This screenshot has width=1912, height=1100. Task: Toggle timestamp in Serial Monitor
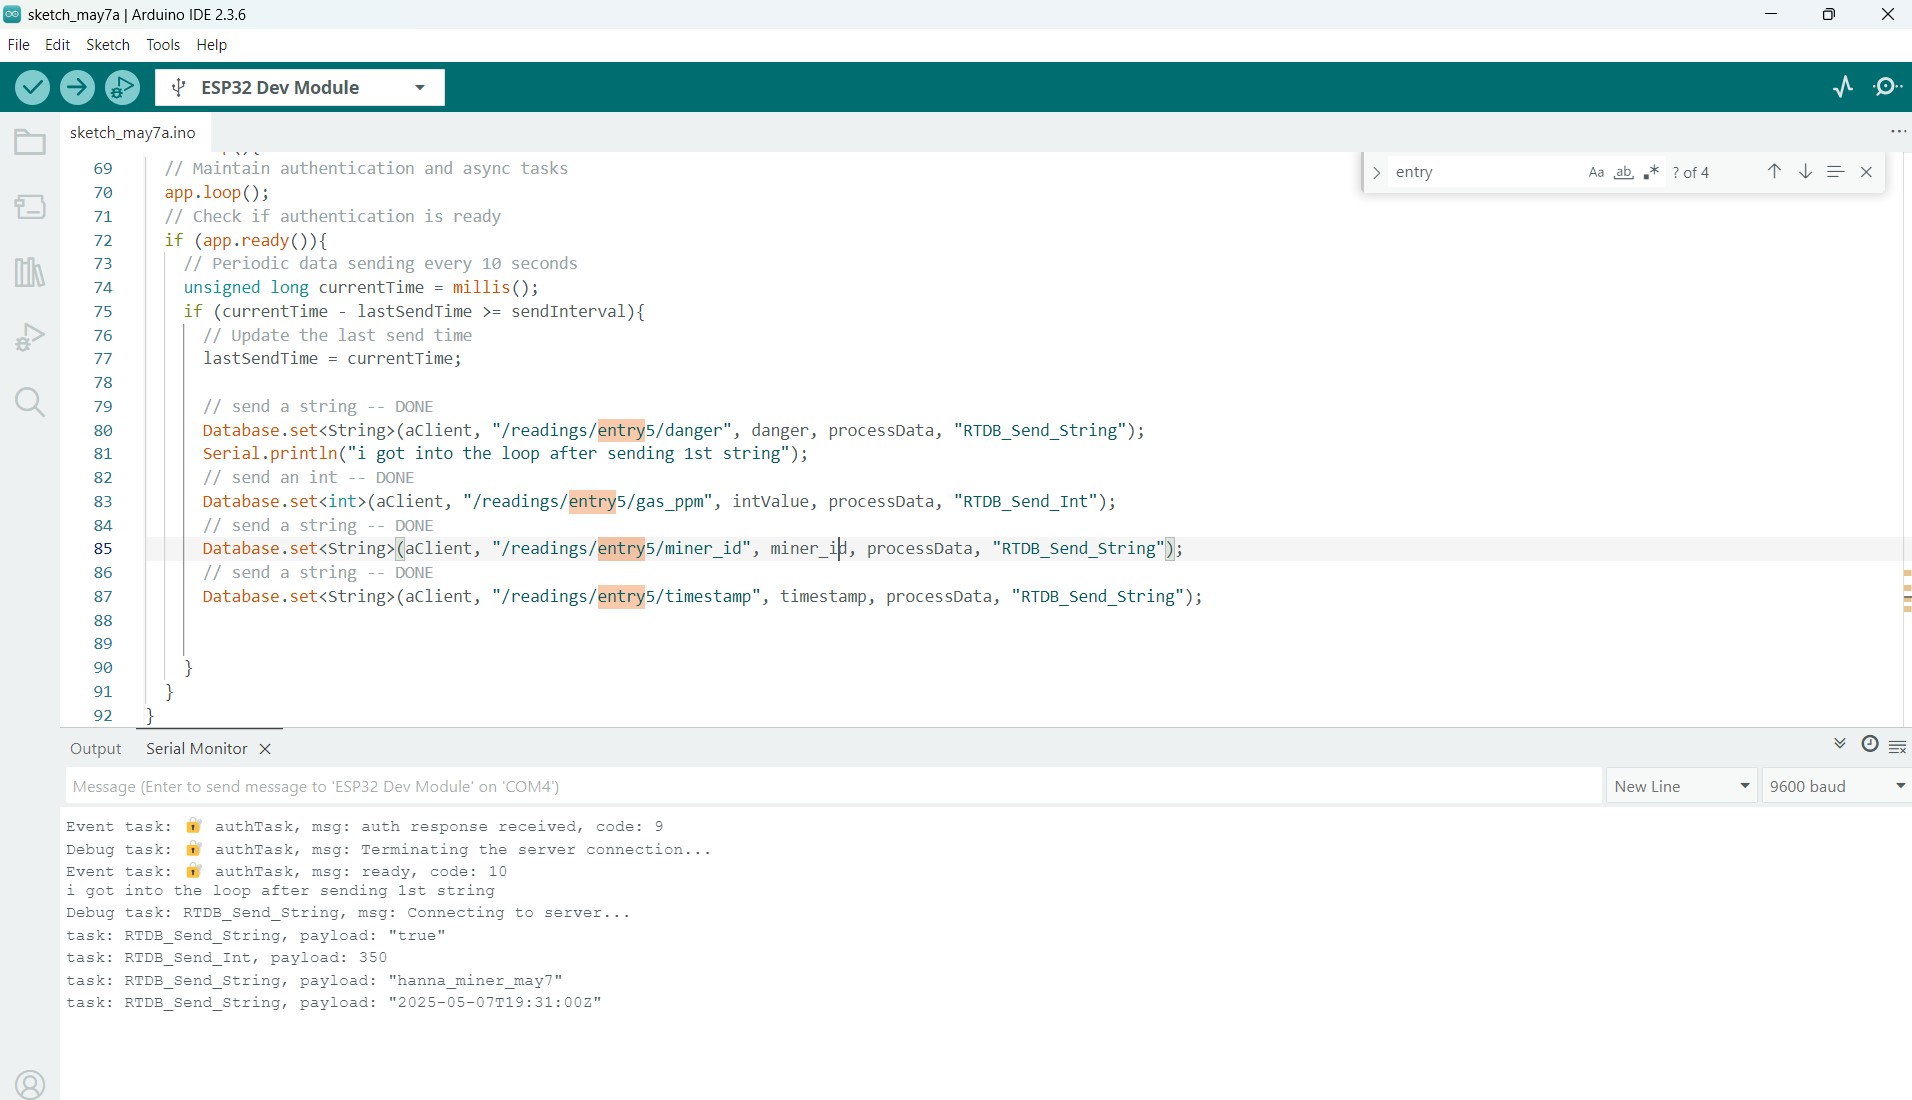pos(1869,744)
